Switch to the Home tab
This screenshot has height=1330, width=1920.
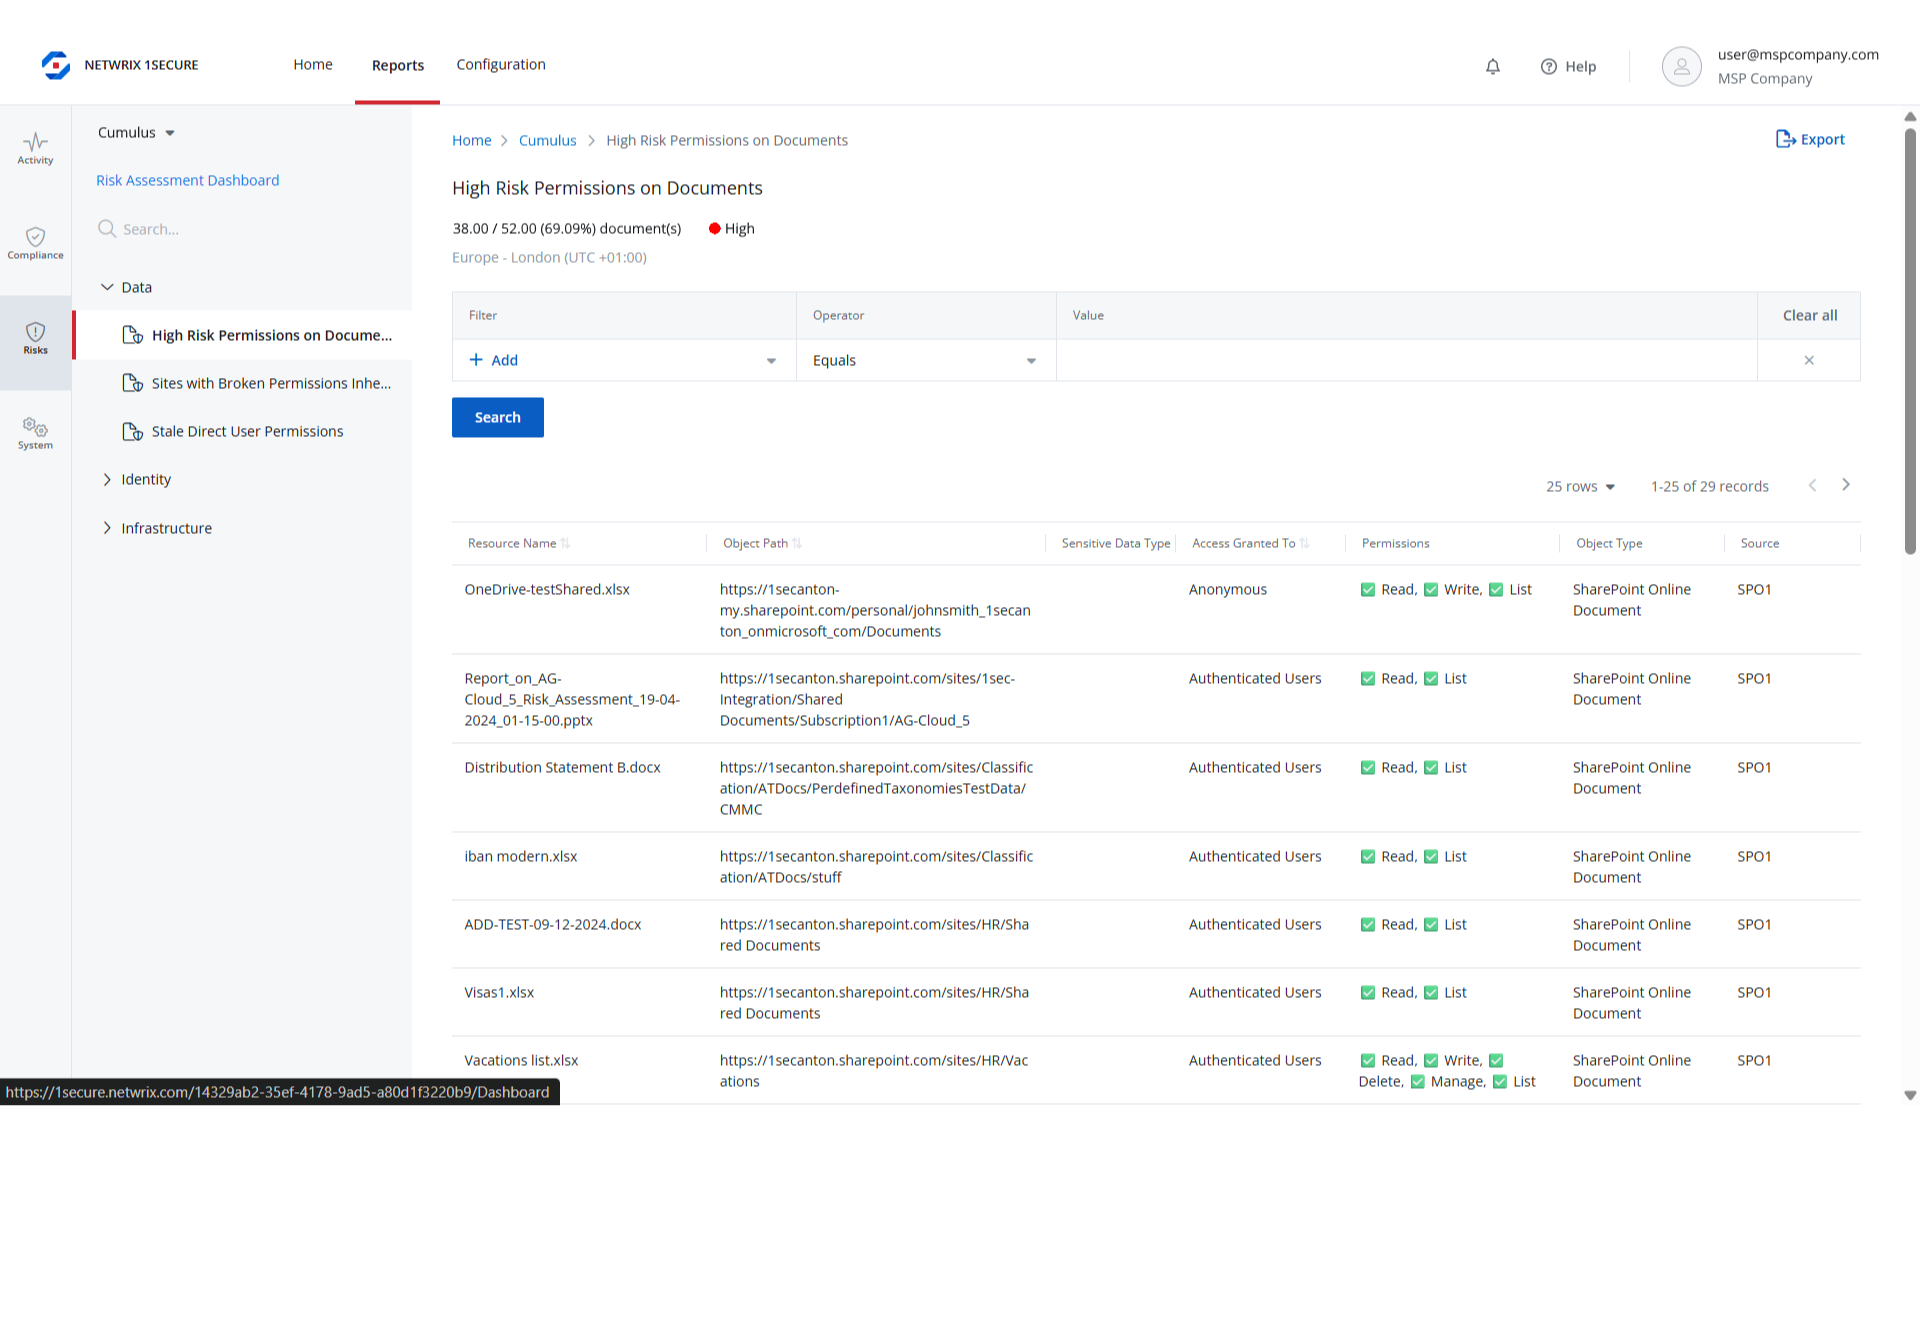point(313,64)
